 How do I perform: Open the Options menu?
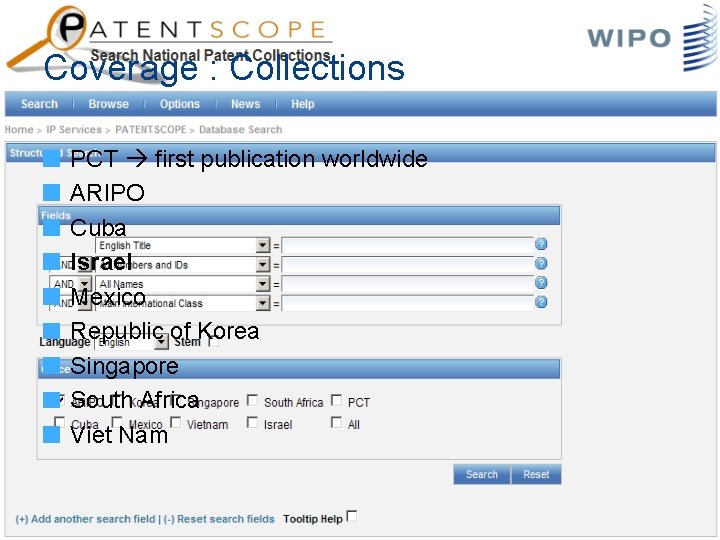coord(180,104)
